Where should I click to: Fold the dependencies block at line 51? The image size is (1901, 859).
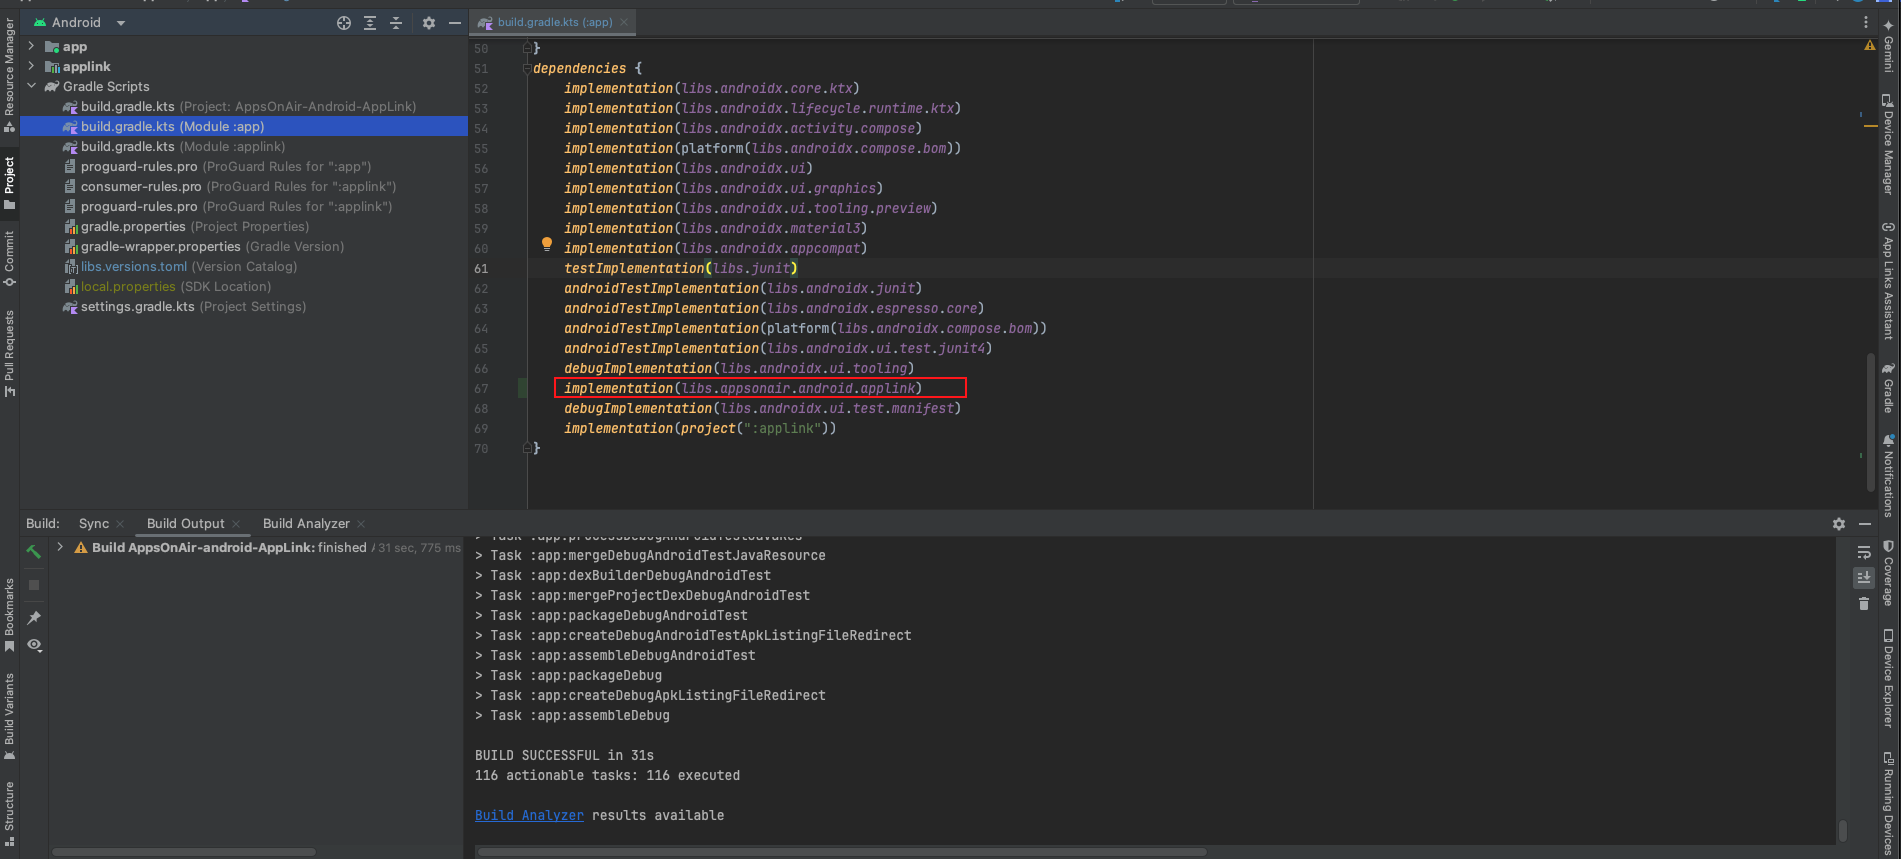tap(527, 68)
